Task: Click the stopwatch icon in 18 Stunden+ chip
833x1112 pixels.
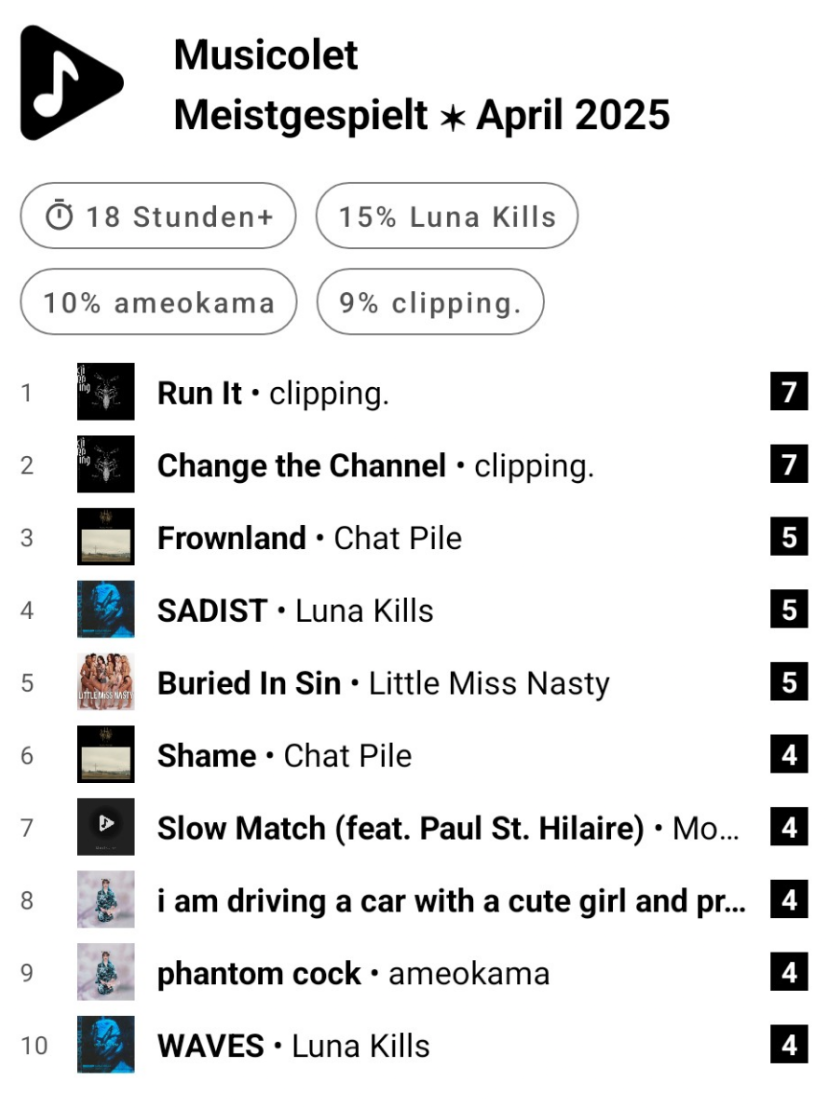Action: [60, 216]
